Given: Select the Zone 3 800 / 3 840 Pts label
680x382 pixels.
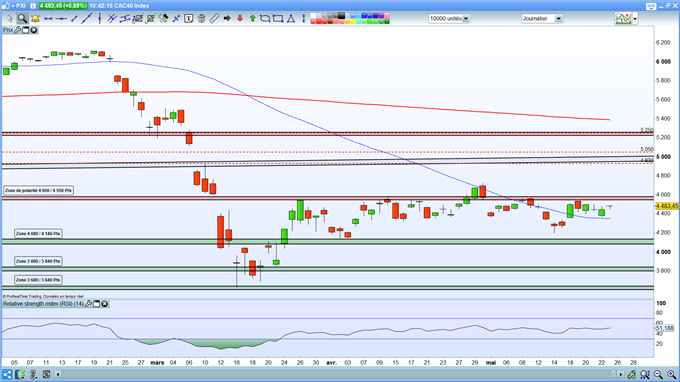Looking at the screenshot, I should tap(38, 261).
